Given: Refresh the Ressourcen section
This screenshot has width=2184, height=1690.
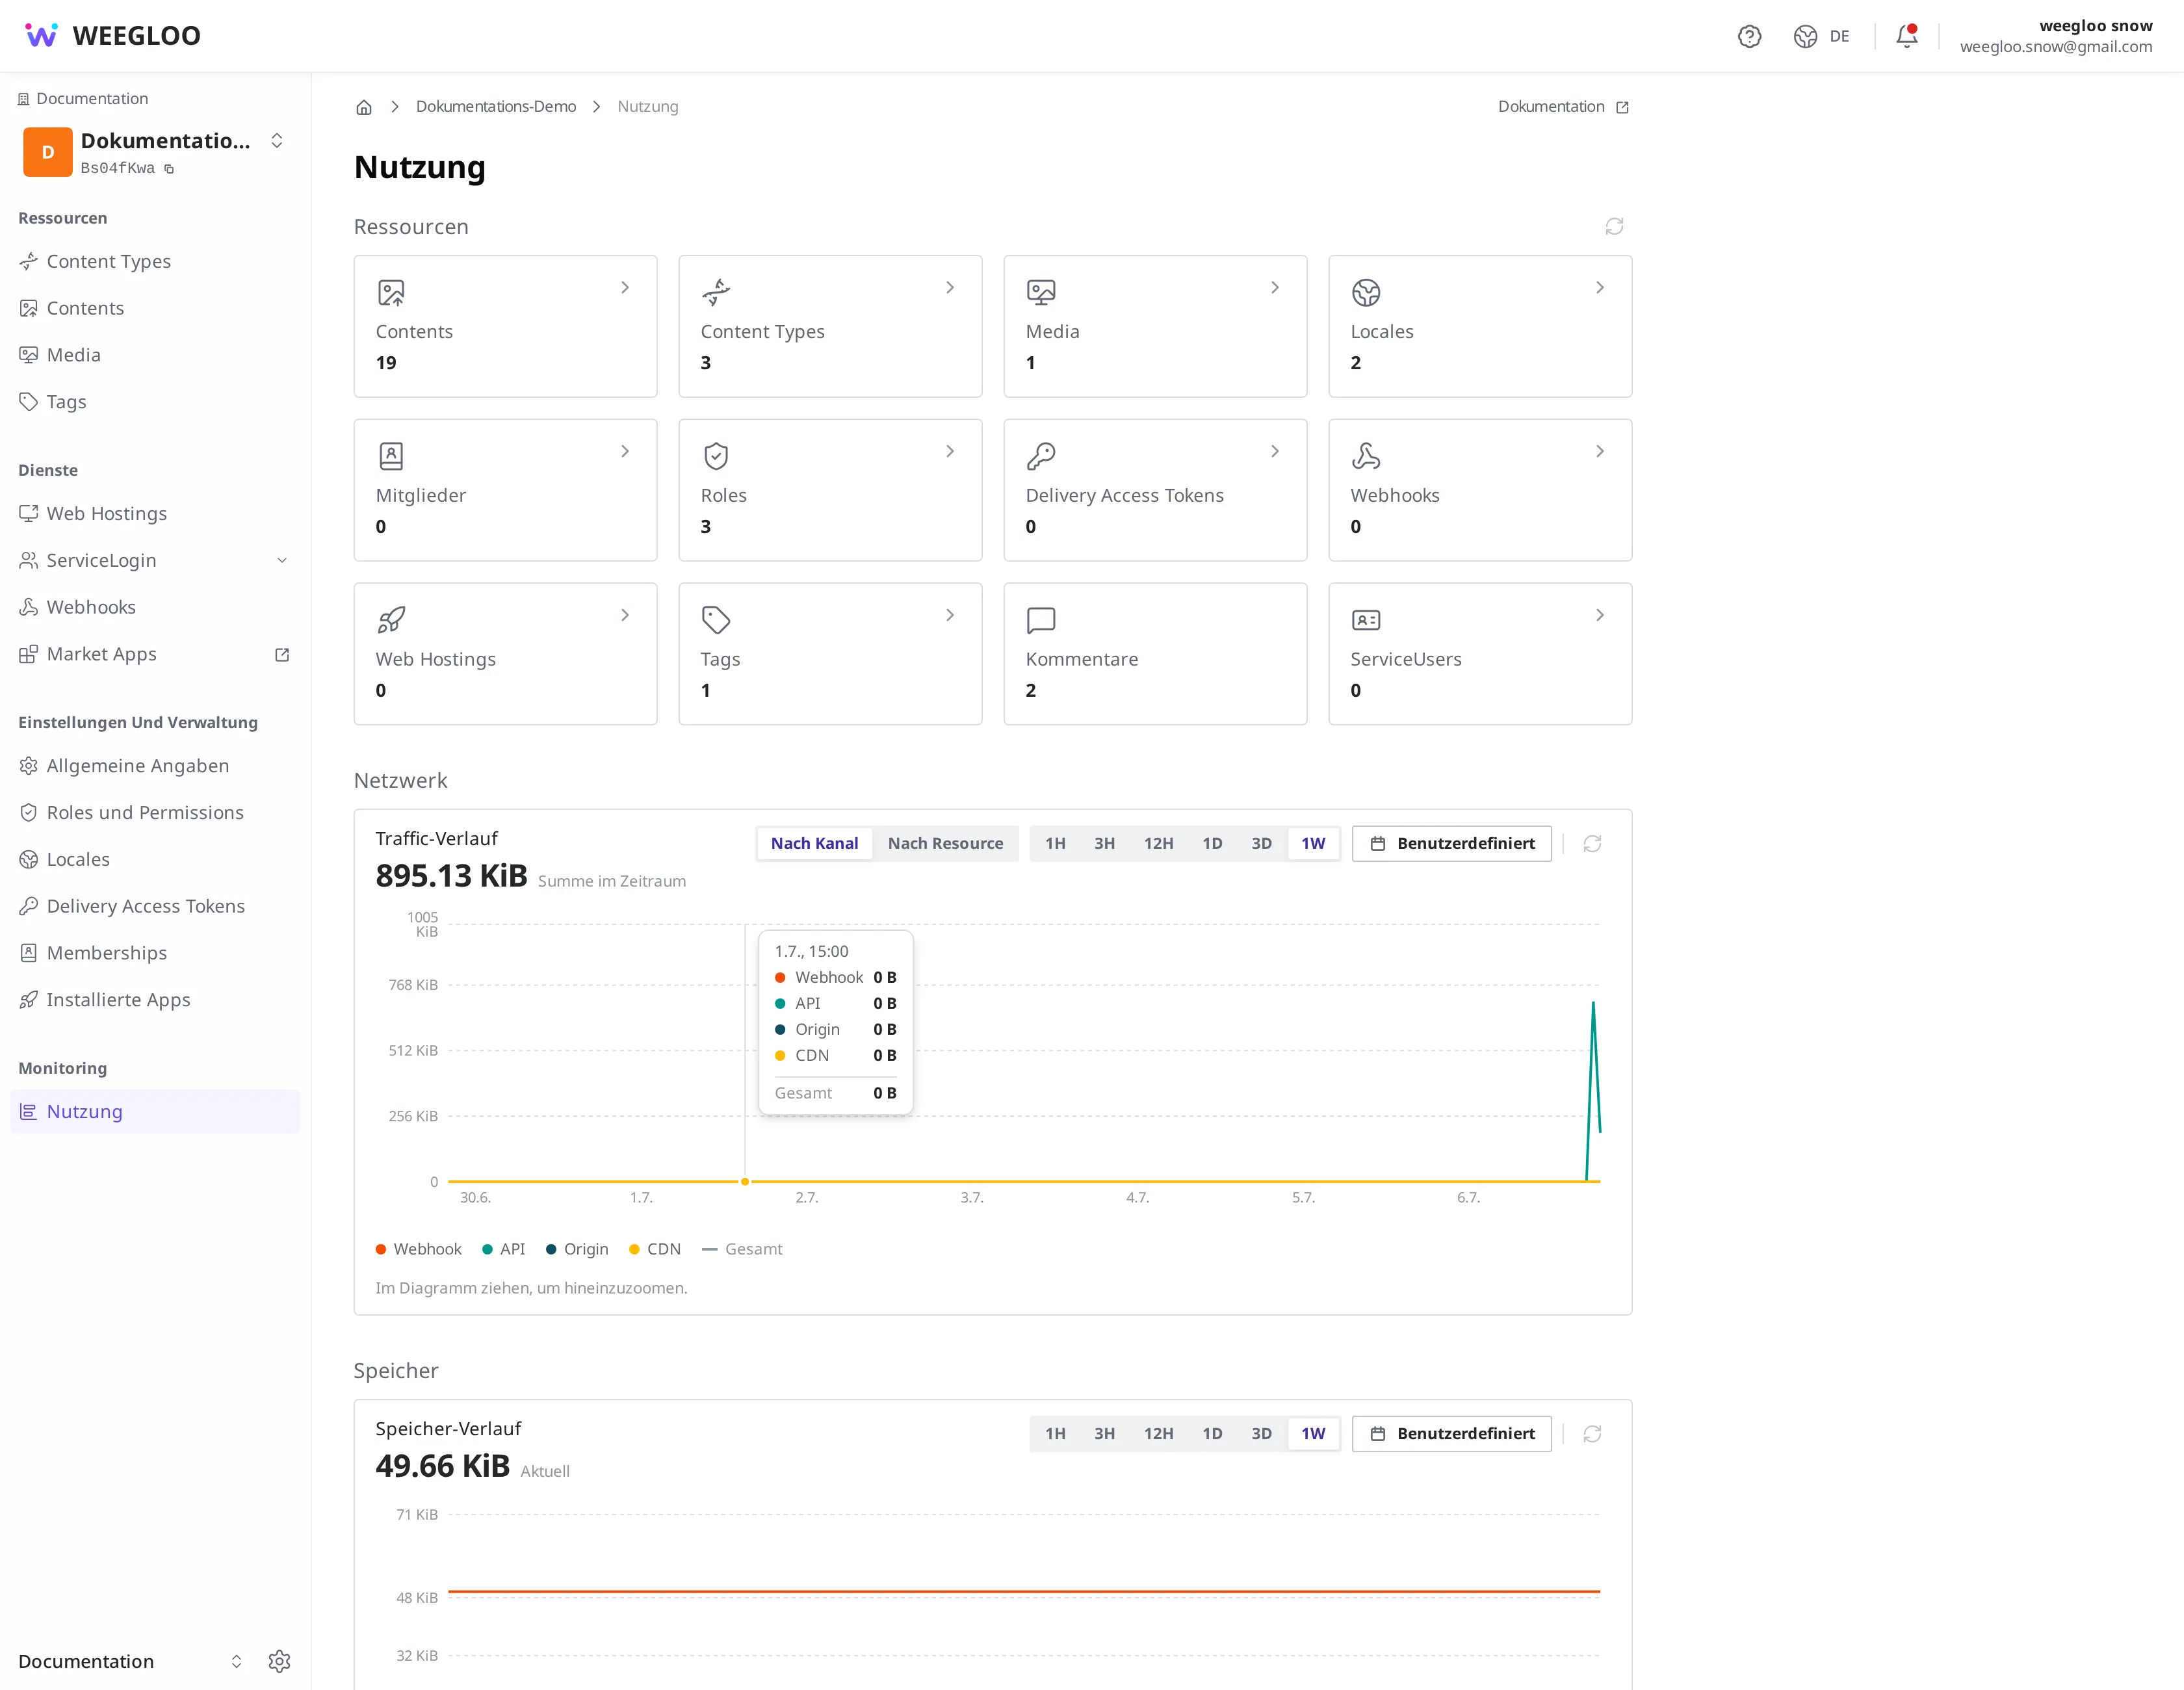Looking at the screenshot, I should 1614,227.
